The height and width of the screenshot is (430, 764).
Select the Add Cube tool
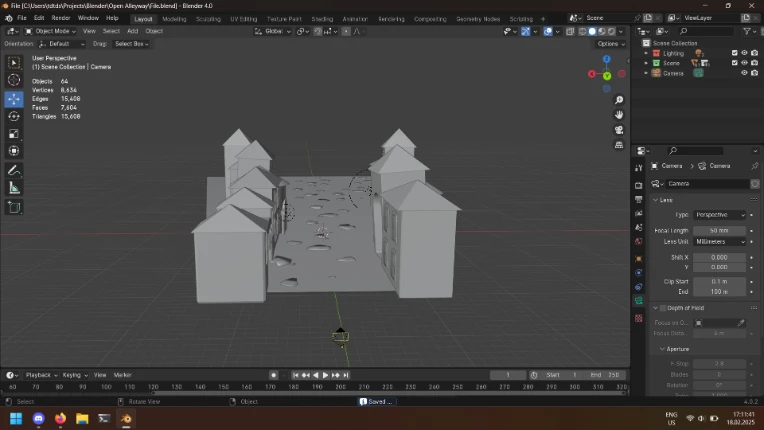pyautogui.click(x=14, y=207)
